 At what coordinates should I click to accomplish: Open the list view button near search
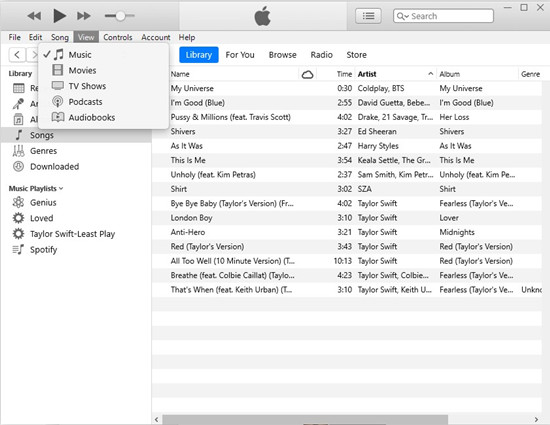(368, 16)
